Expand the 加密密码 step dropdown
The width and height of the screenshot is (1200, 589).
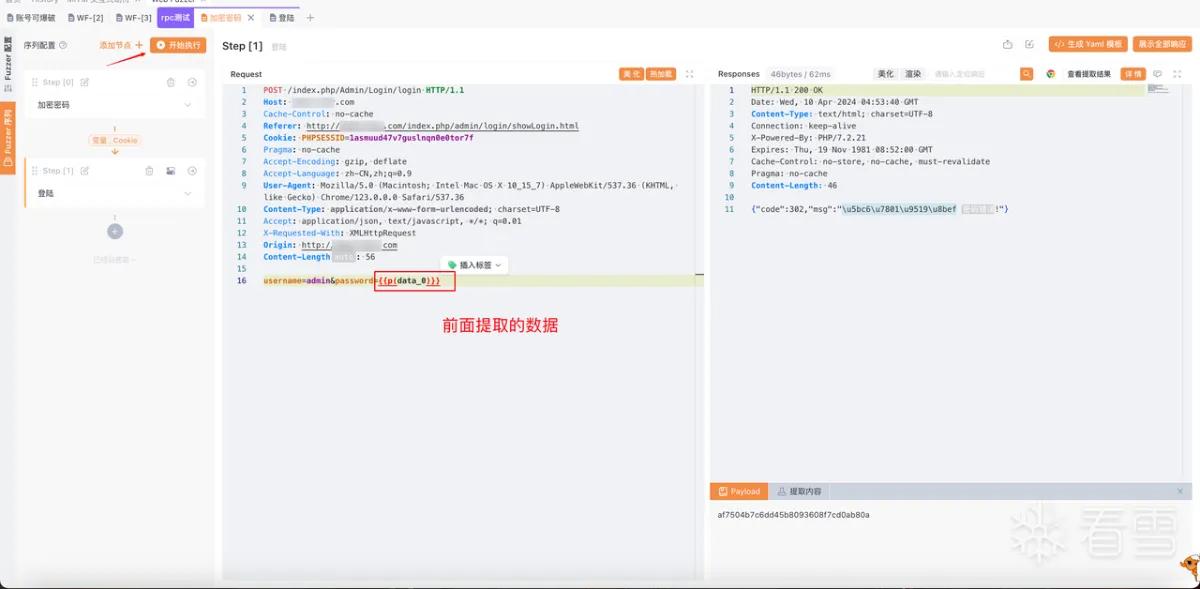188,105
